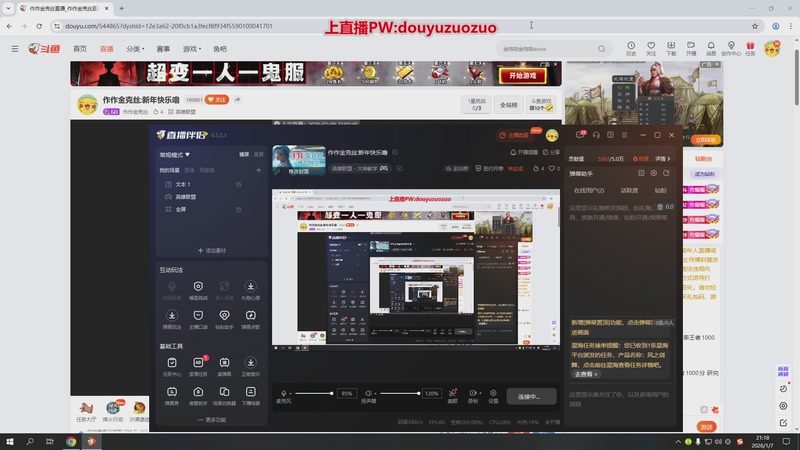800x450 pixels.
Task: Switch to 钻粉 tab in 弹幕助手
Action: [661, 190]
